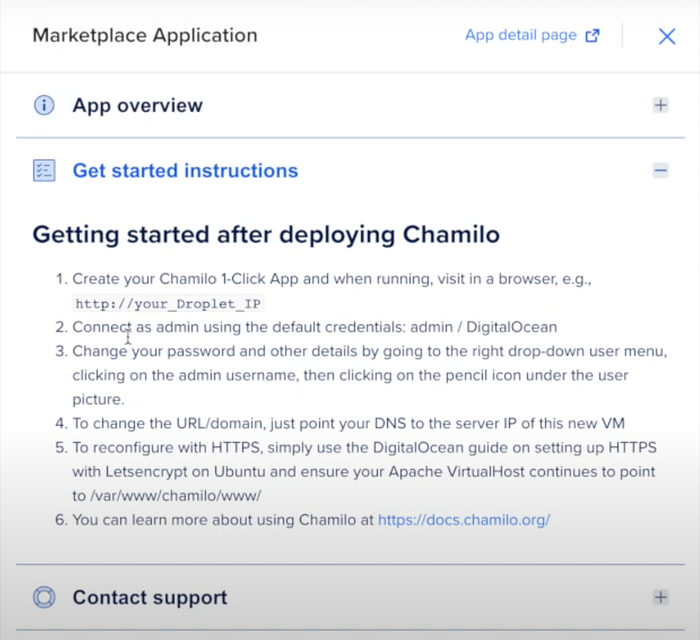Viewport: 700px width, 640px height.
Task: Click the Marketplace Application panel title
Action: (x=145, y=36)
